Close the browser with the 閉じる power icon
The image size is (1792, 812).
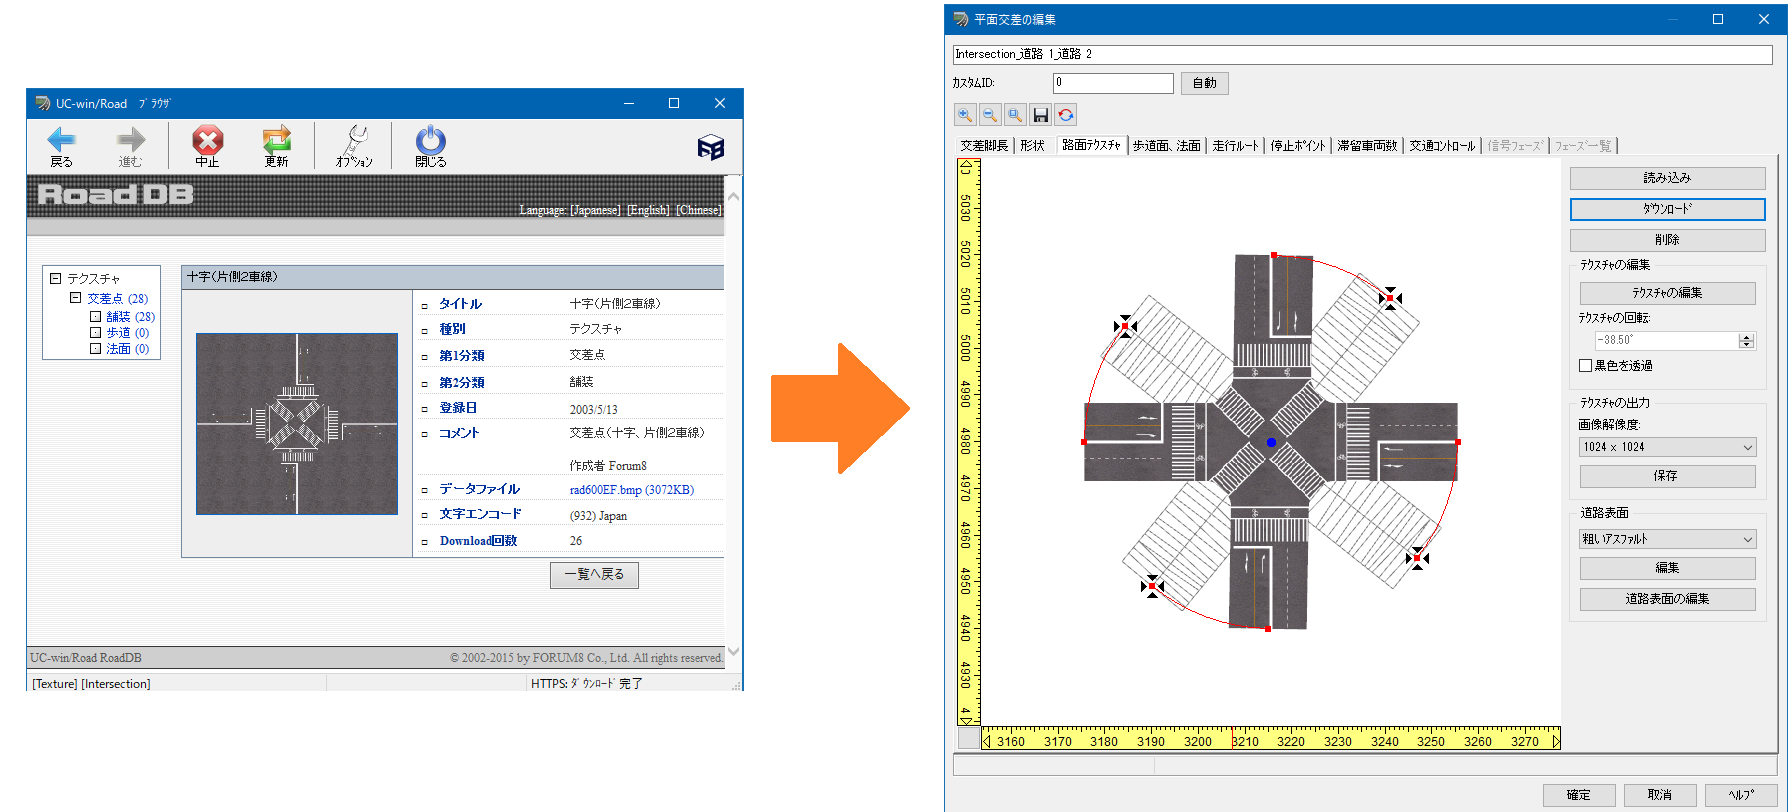tap(431, 140)
